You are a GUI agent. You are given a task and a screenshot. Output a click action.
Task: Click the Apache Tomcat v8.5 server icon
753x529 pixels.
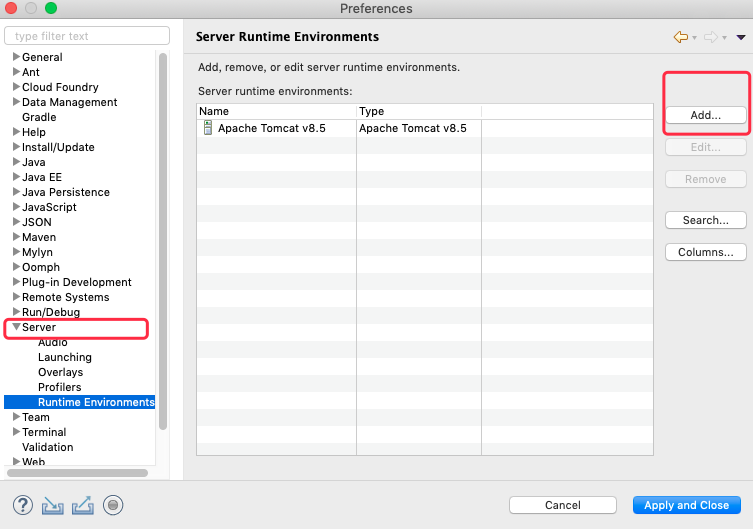208,128
